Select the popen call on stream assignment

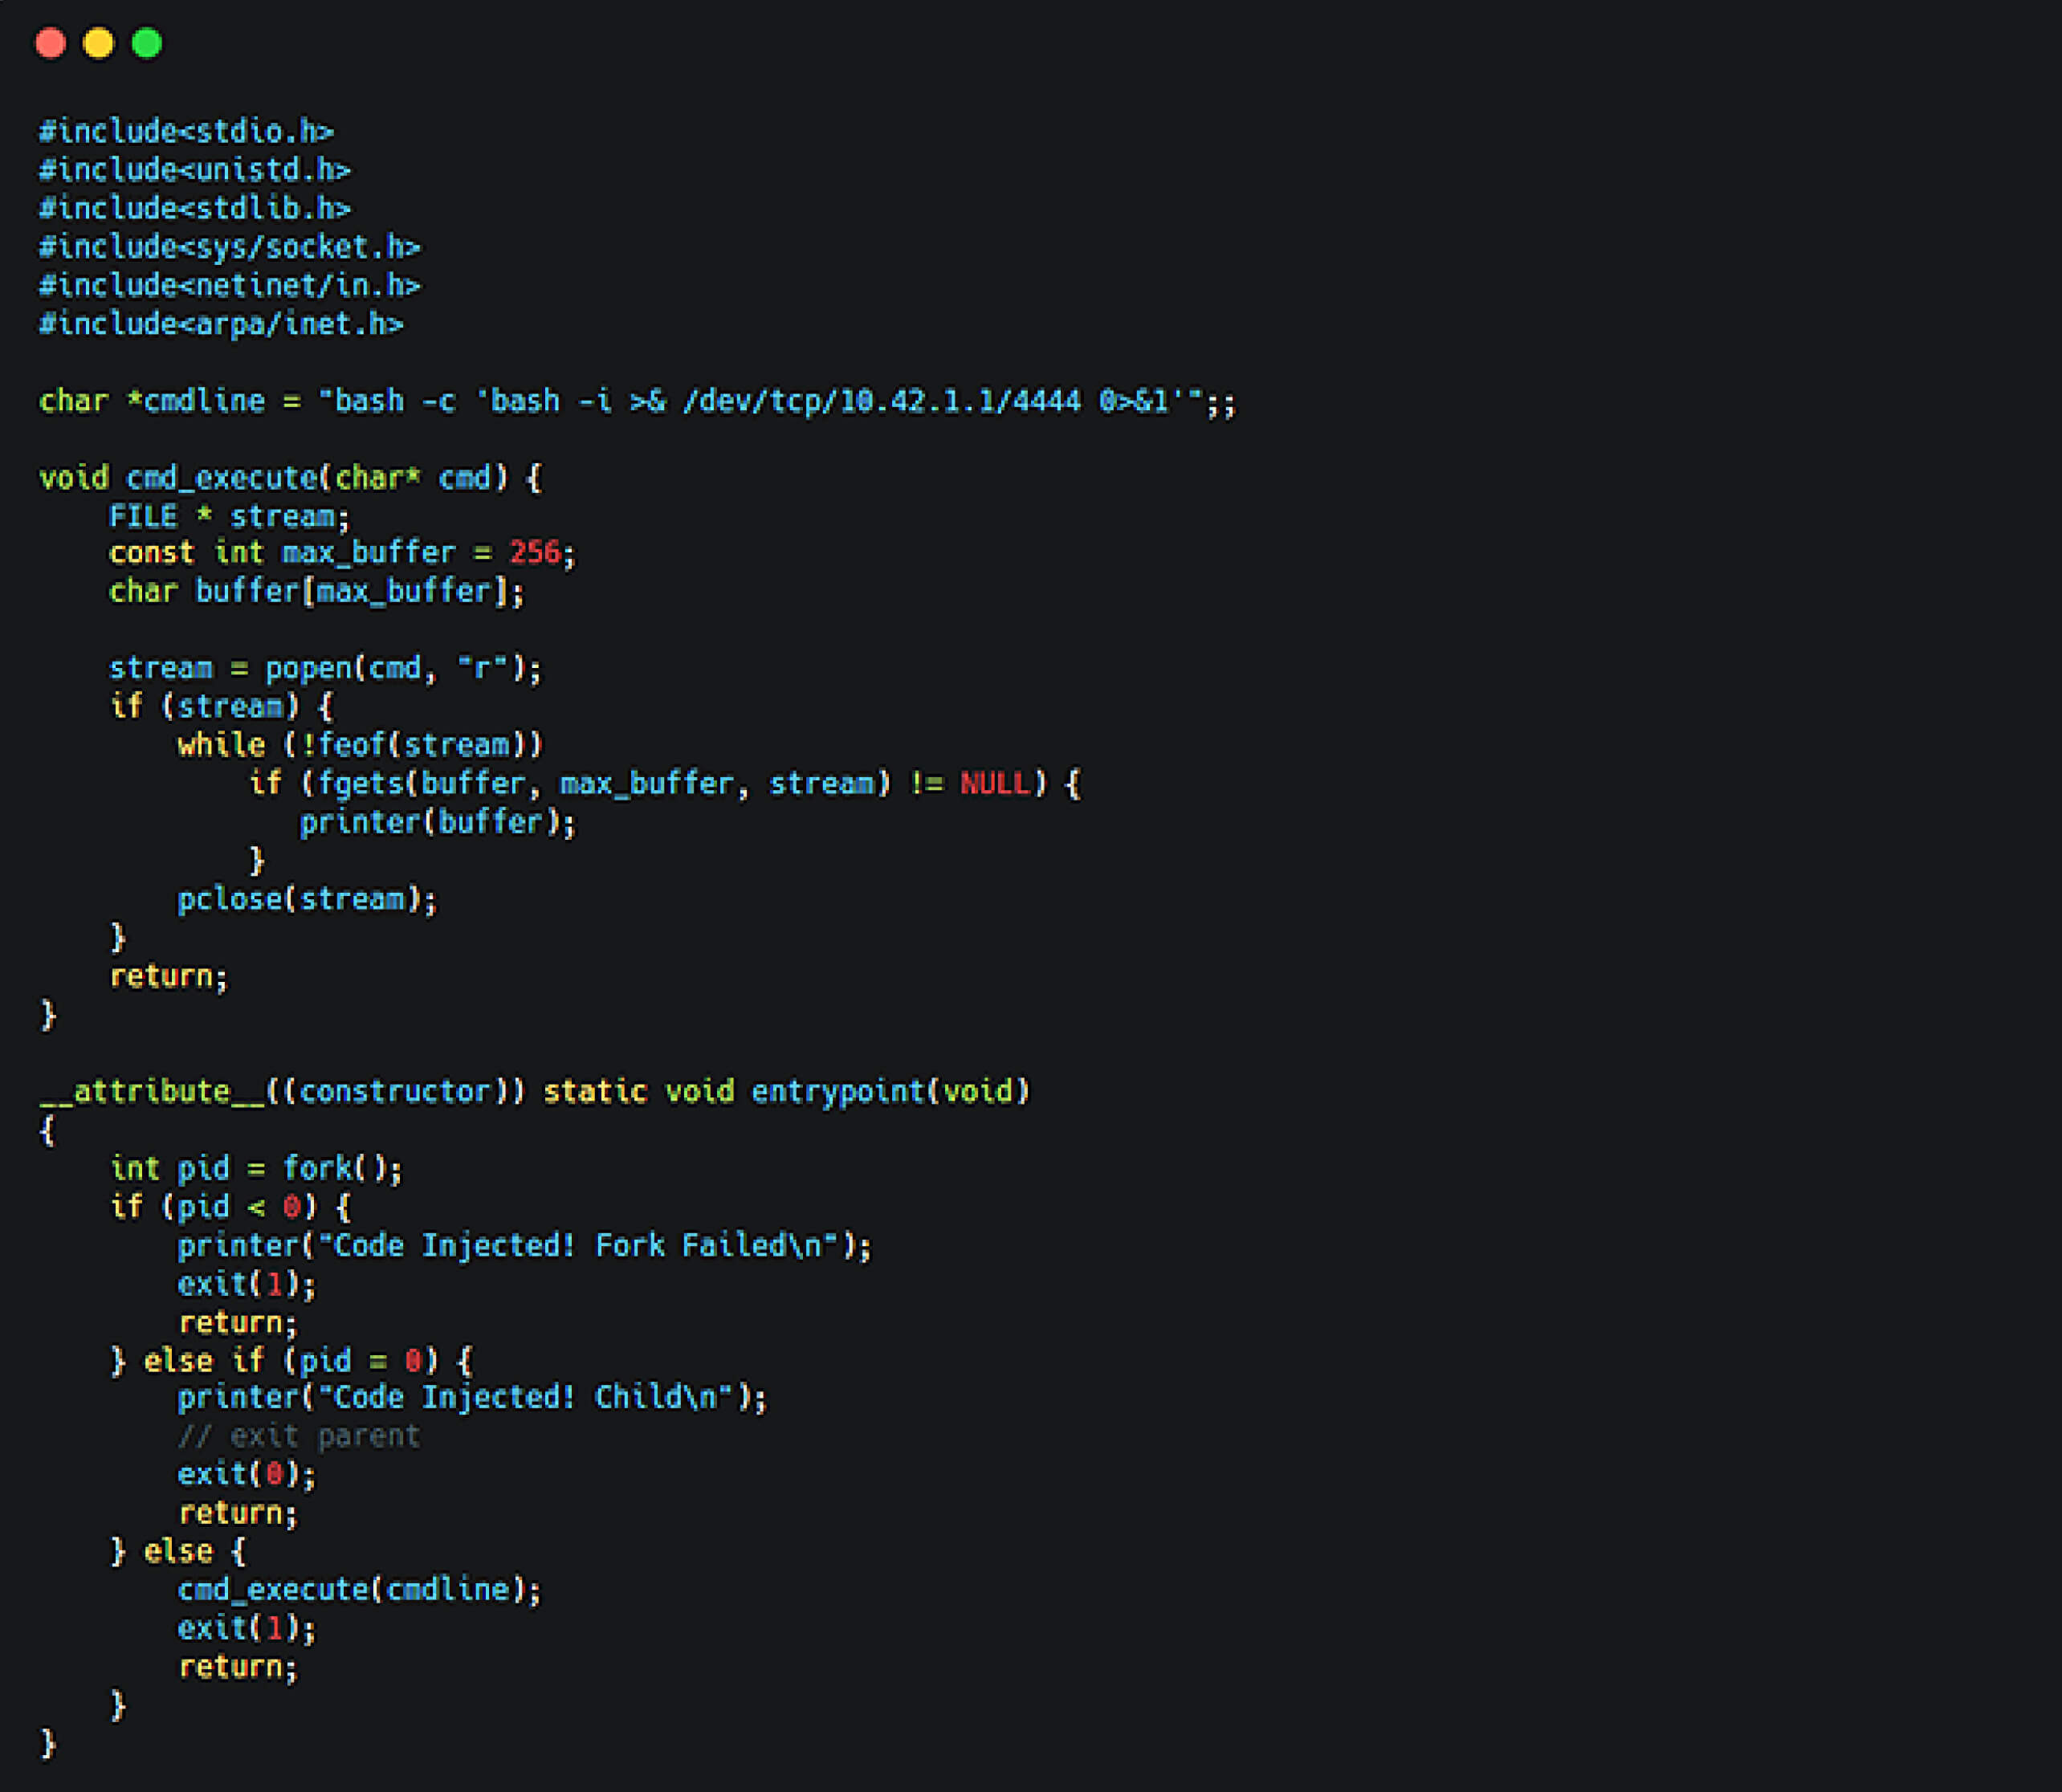(x=323, y=667)
